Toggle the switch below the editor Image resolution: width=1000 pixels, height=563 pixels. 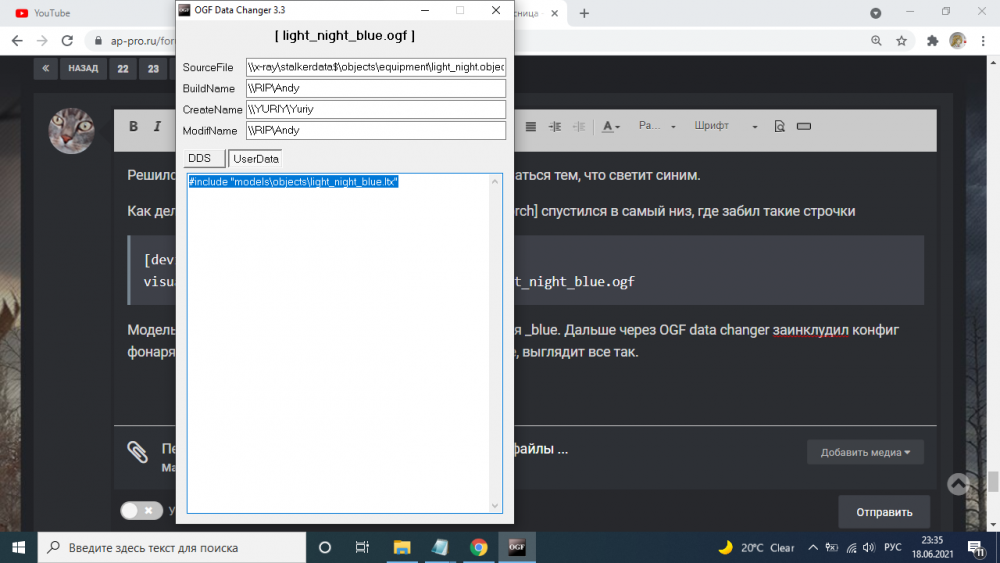tap(141, 511)
